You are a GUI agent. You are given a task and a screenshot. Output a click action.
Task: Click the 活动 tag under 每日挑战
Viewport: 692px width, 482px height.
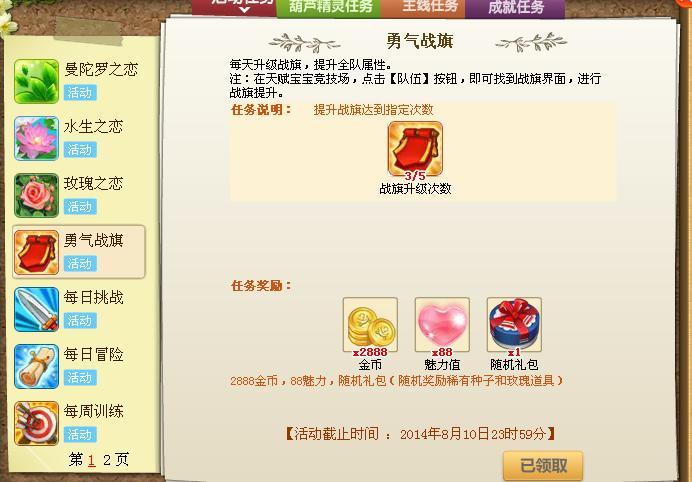pyautogui.click(x=80, y=320)
